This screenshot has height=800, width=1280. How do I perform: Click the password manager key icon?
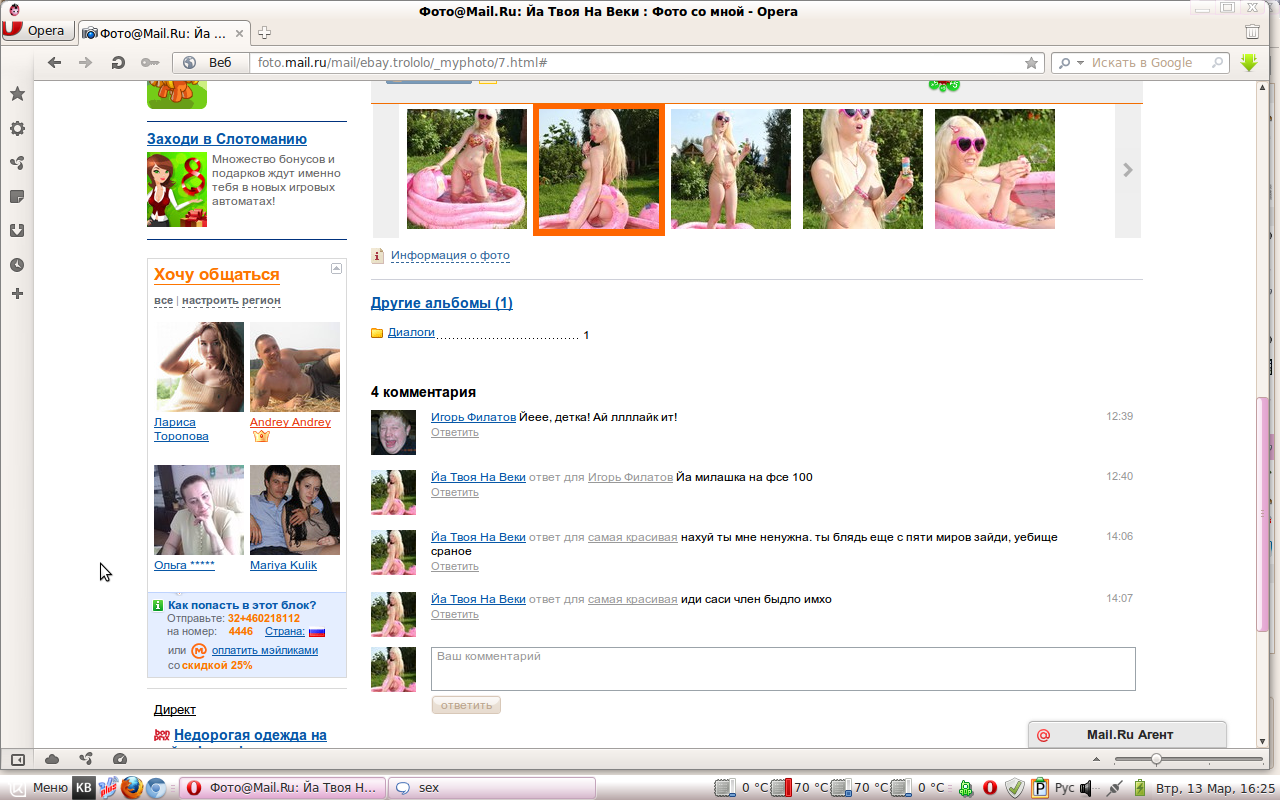(x=149, y=63)
